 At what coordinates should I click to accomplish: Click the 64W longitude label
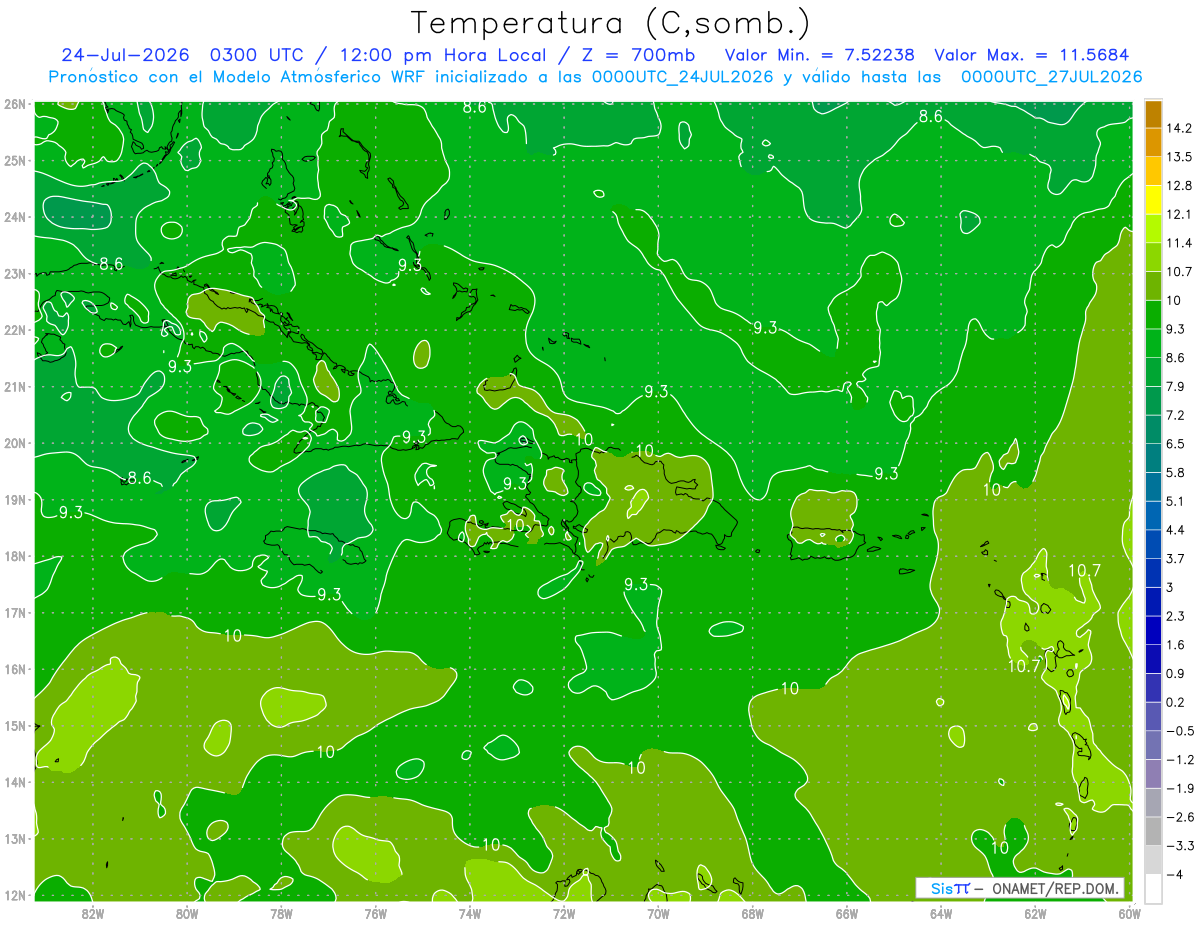[x=941, y=913]
